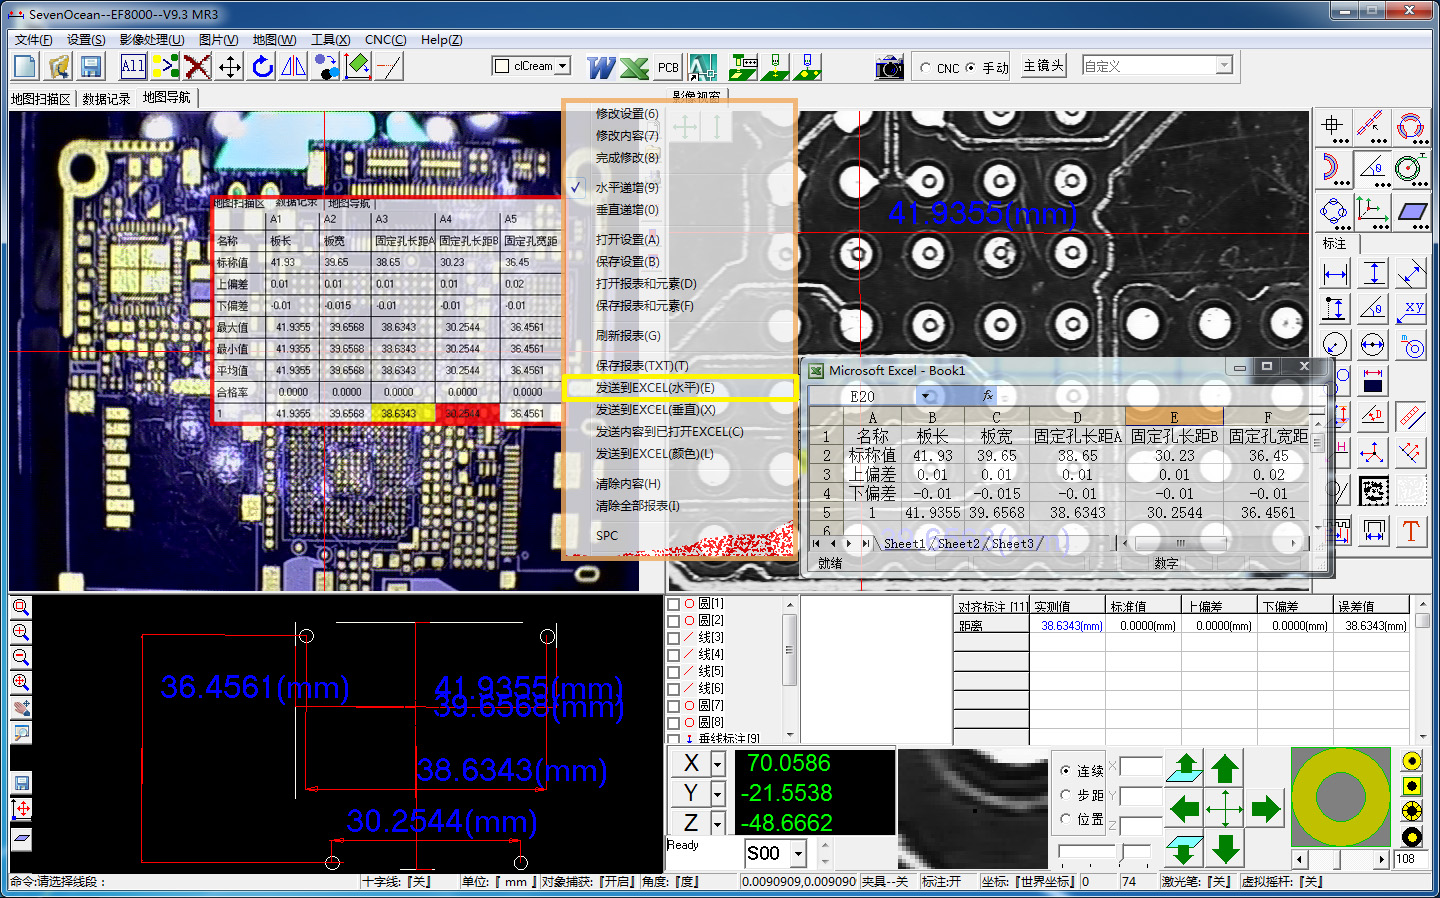The height and width of the screenshot is (898, 1440).
Task: Check the box next to 圆[1]
Action: click(674, 604)
